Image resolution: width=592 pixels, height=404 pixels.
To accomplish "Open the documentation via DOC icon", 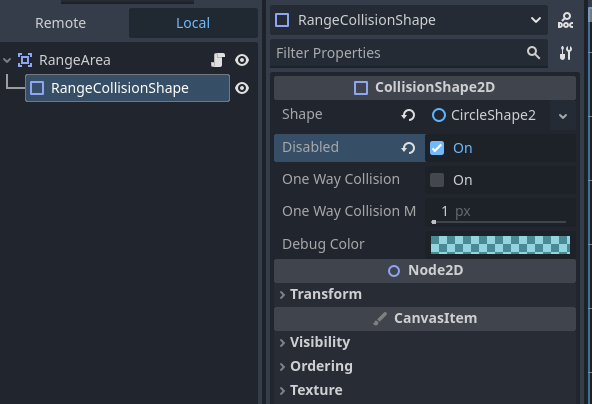I will pyautogui.click(x=565, y=20).
